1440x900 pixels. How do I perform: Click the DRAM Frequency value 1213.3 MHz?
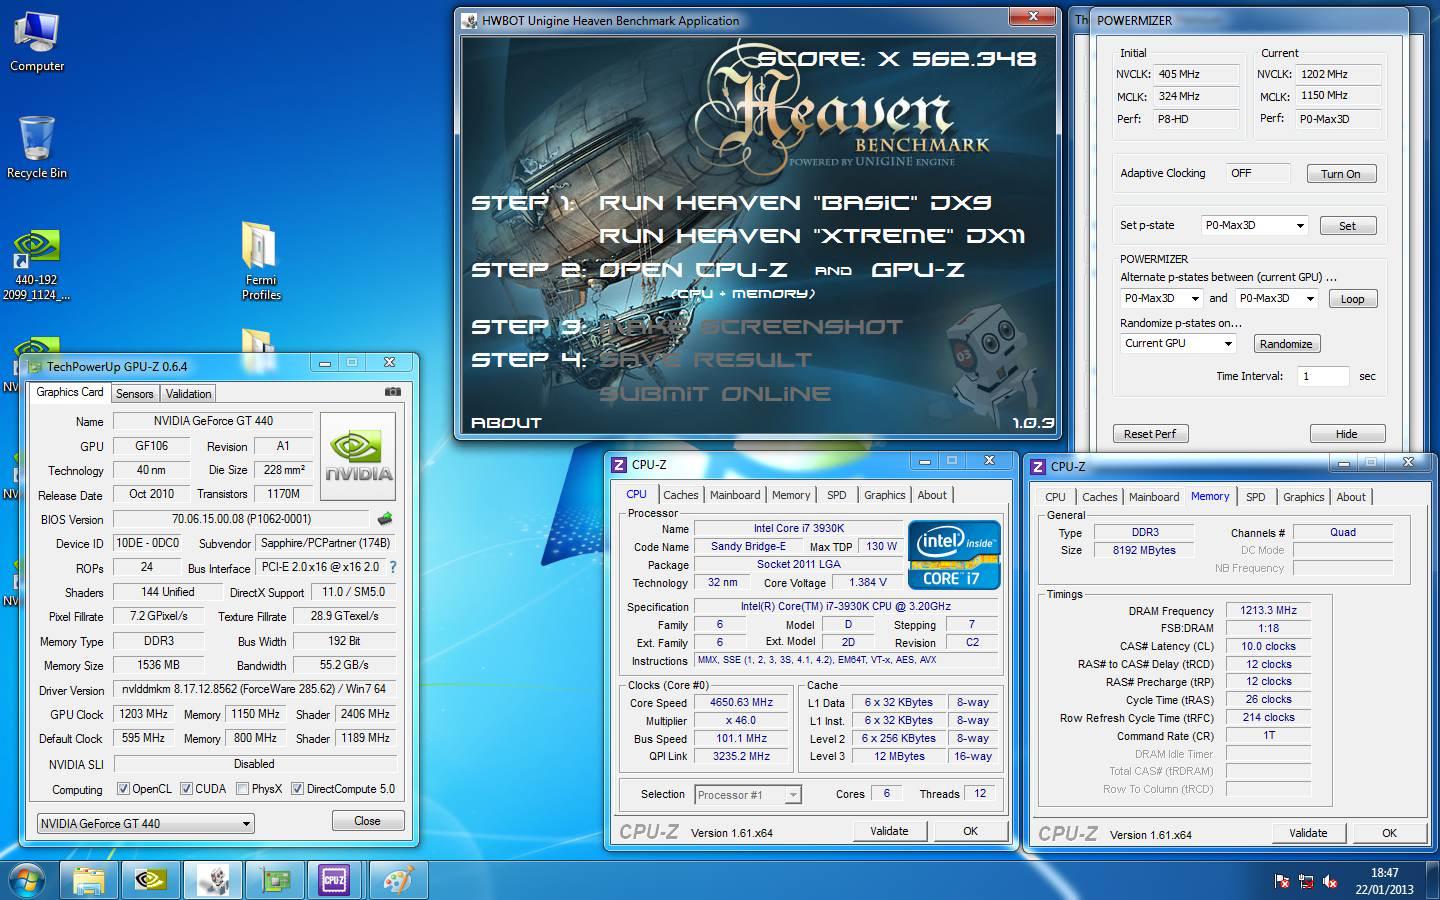tap(1268, 610)
